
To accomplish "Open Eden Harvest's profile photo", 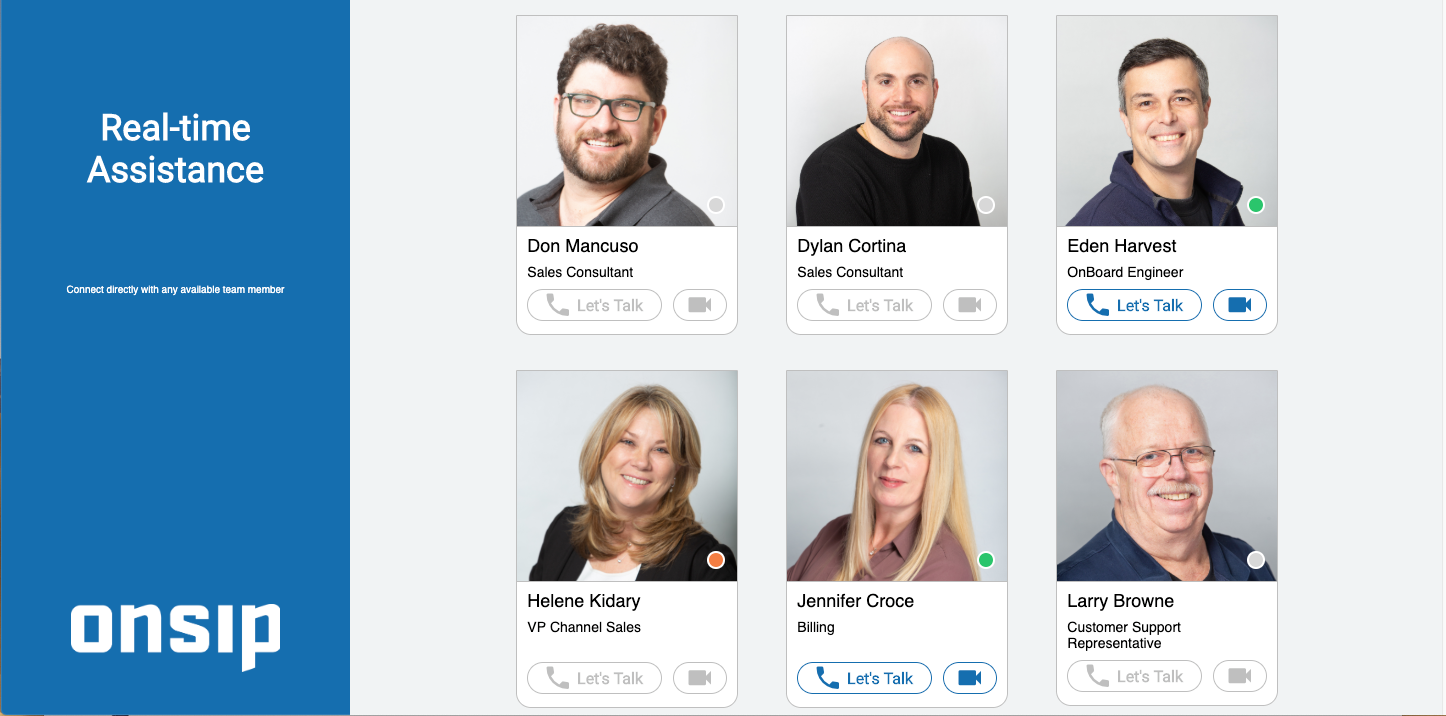I will point(1167,121).
